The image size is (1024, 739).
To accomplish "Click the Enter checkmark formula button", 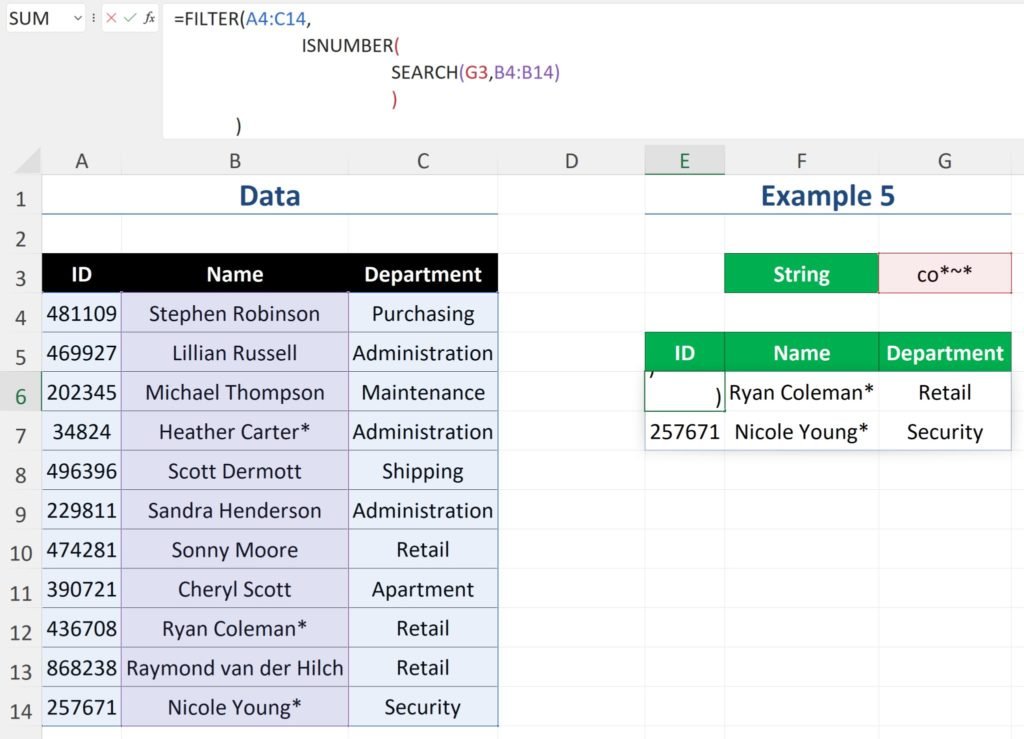I will (130, 18).
